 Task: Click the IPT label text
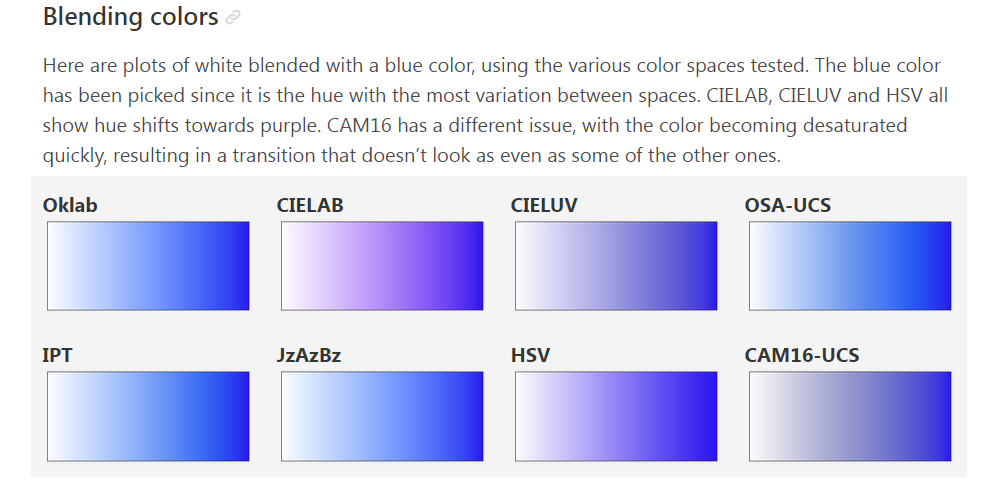tap(57, 356)
